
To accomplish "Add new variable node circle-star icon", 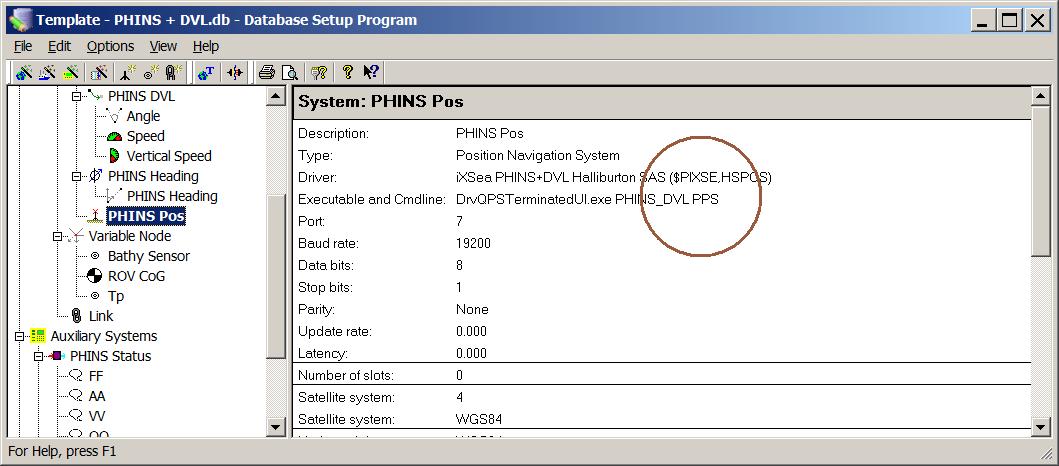I will [x=151, y=72].
